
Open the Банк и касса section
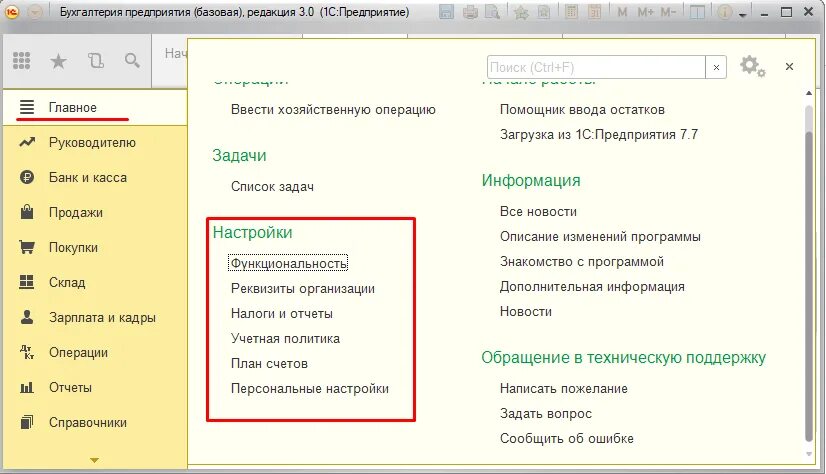95,177
